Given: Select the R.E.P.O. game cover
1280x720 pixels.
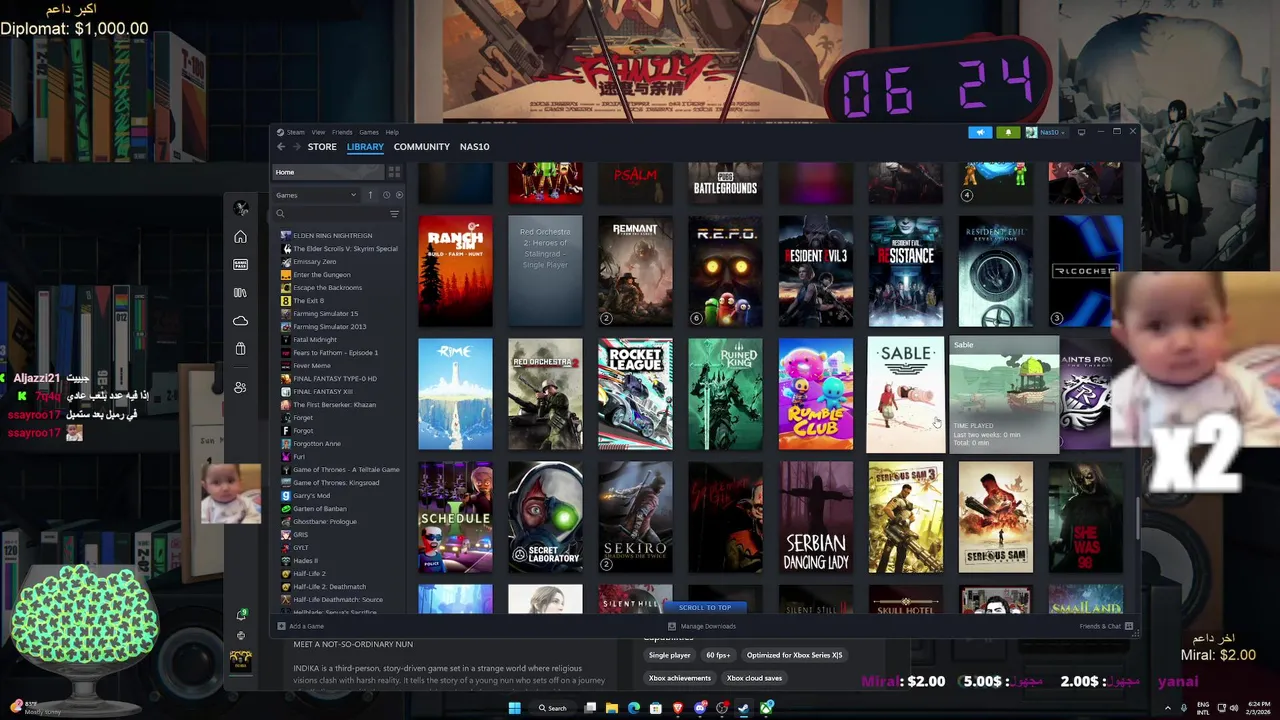Looking at the screenshot, I should pyautogui.click(x=725, y=271).
